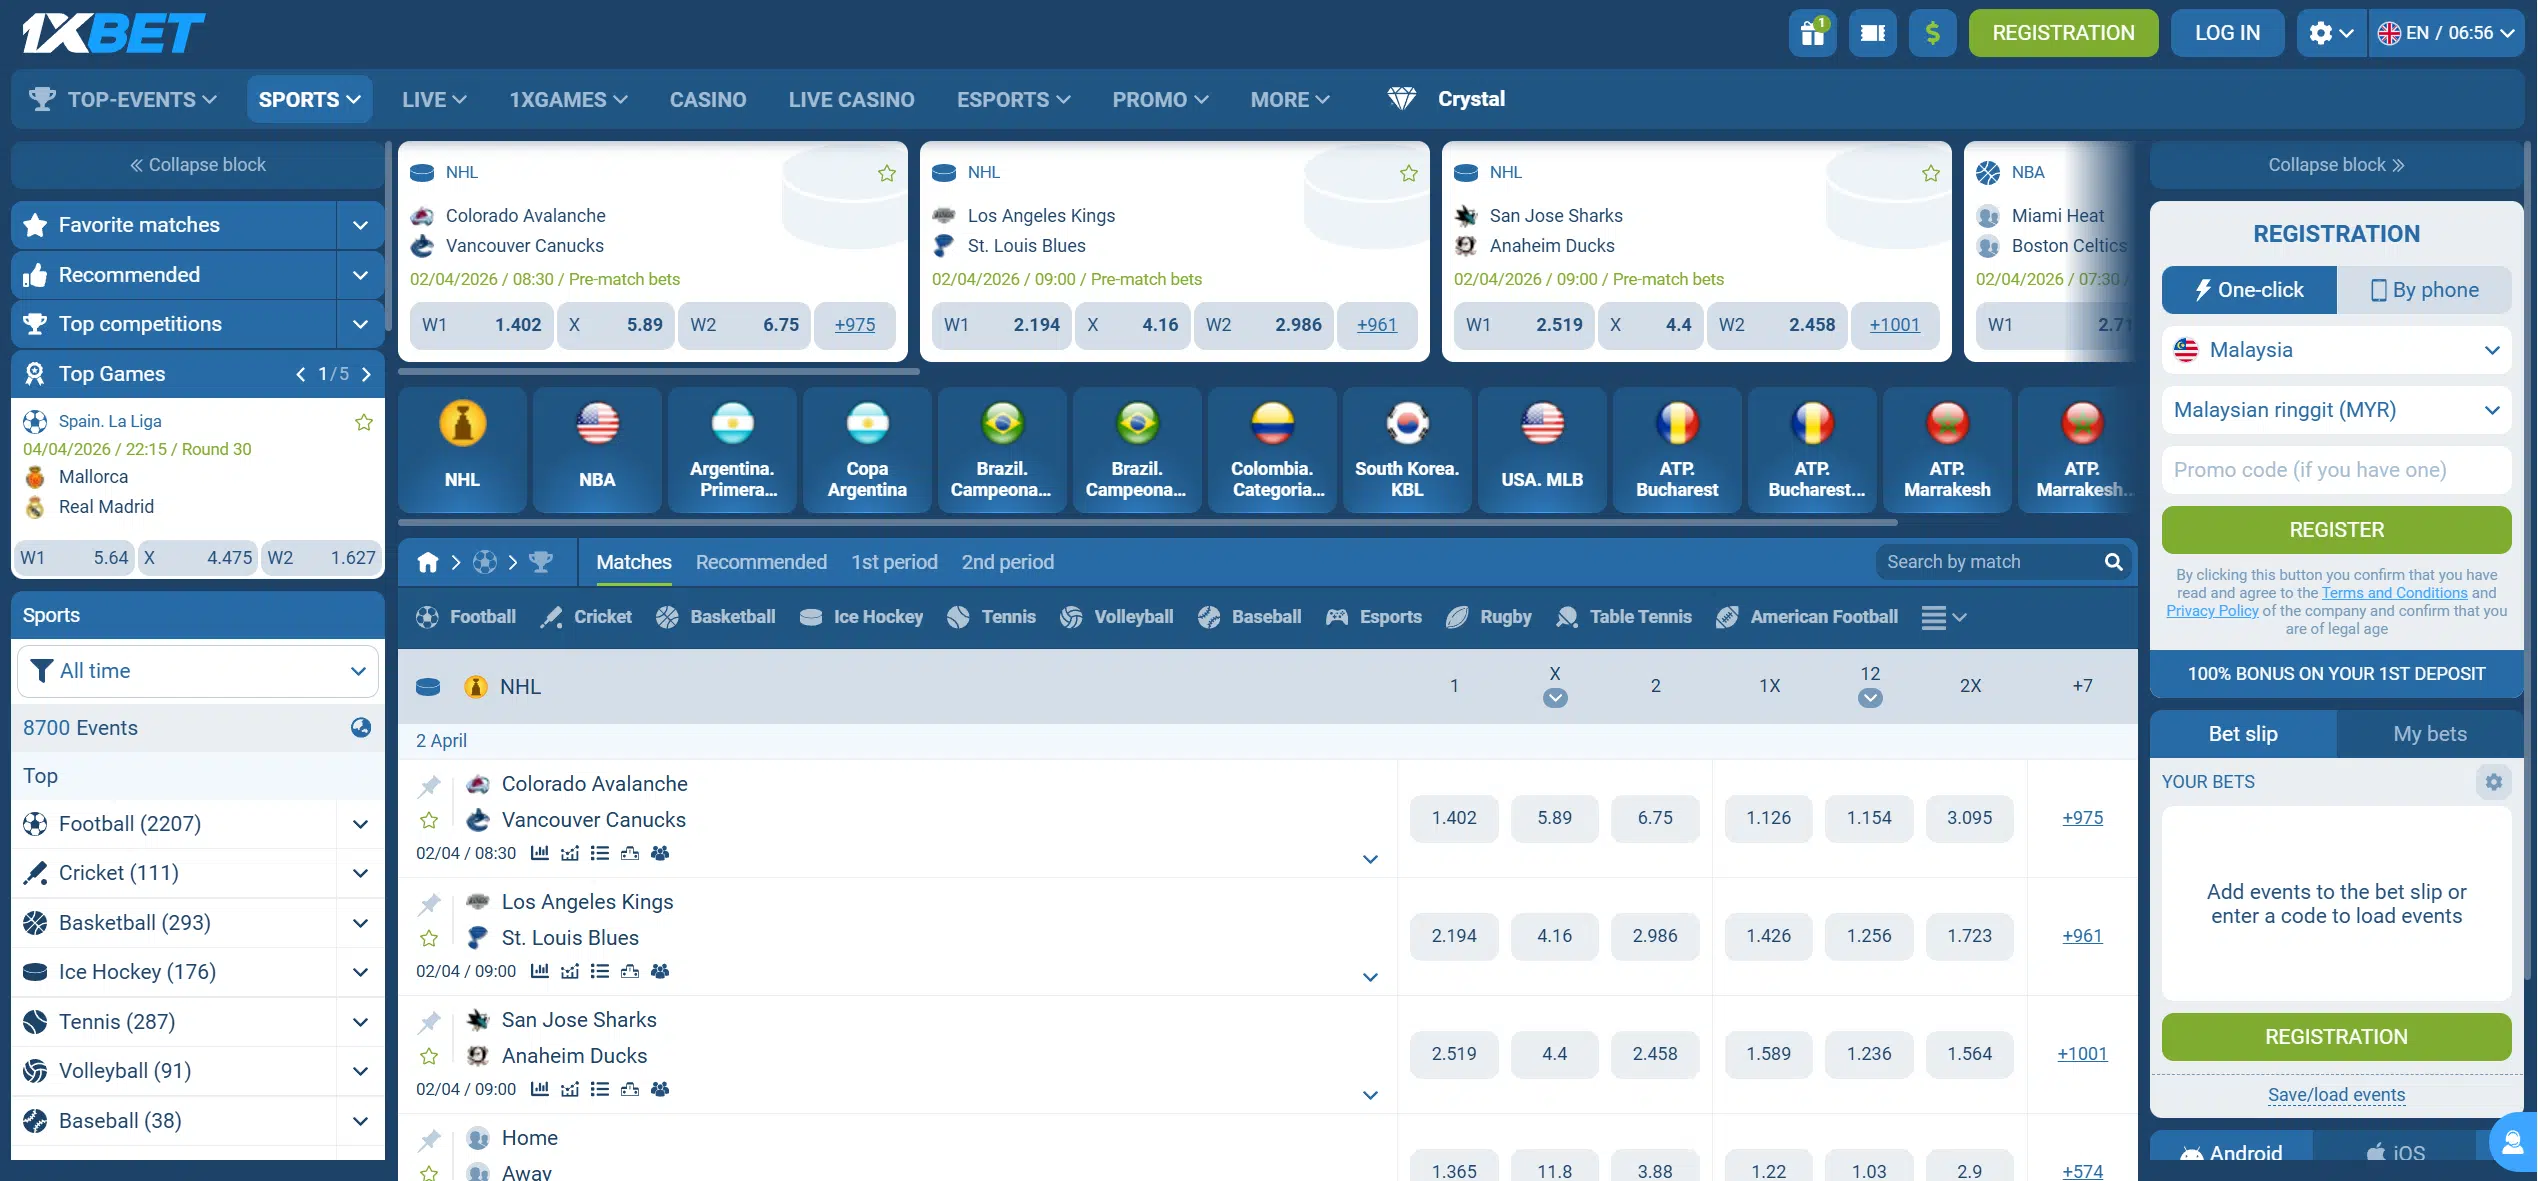Click the green dollar payments icon in header

[1932, 32]
